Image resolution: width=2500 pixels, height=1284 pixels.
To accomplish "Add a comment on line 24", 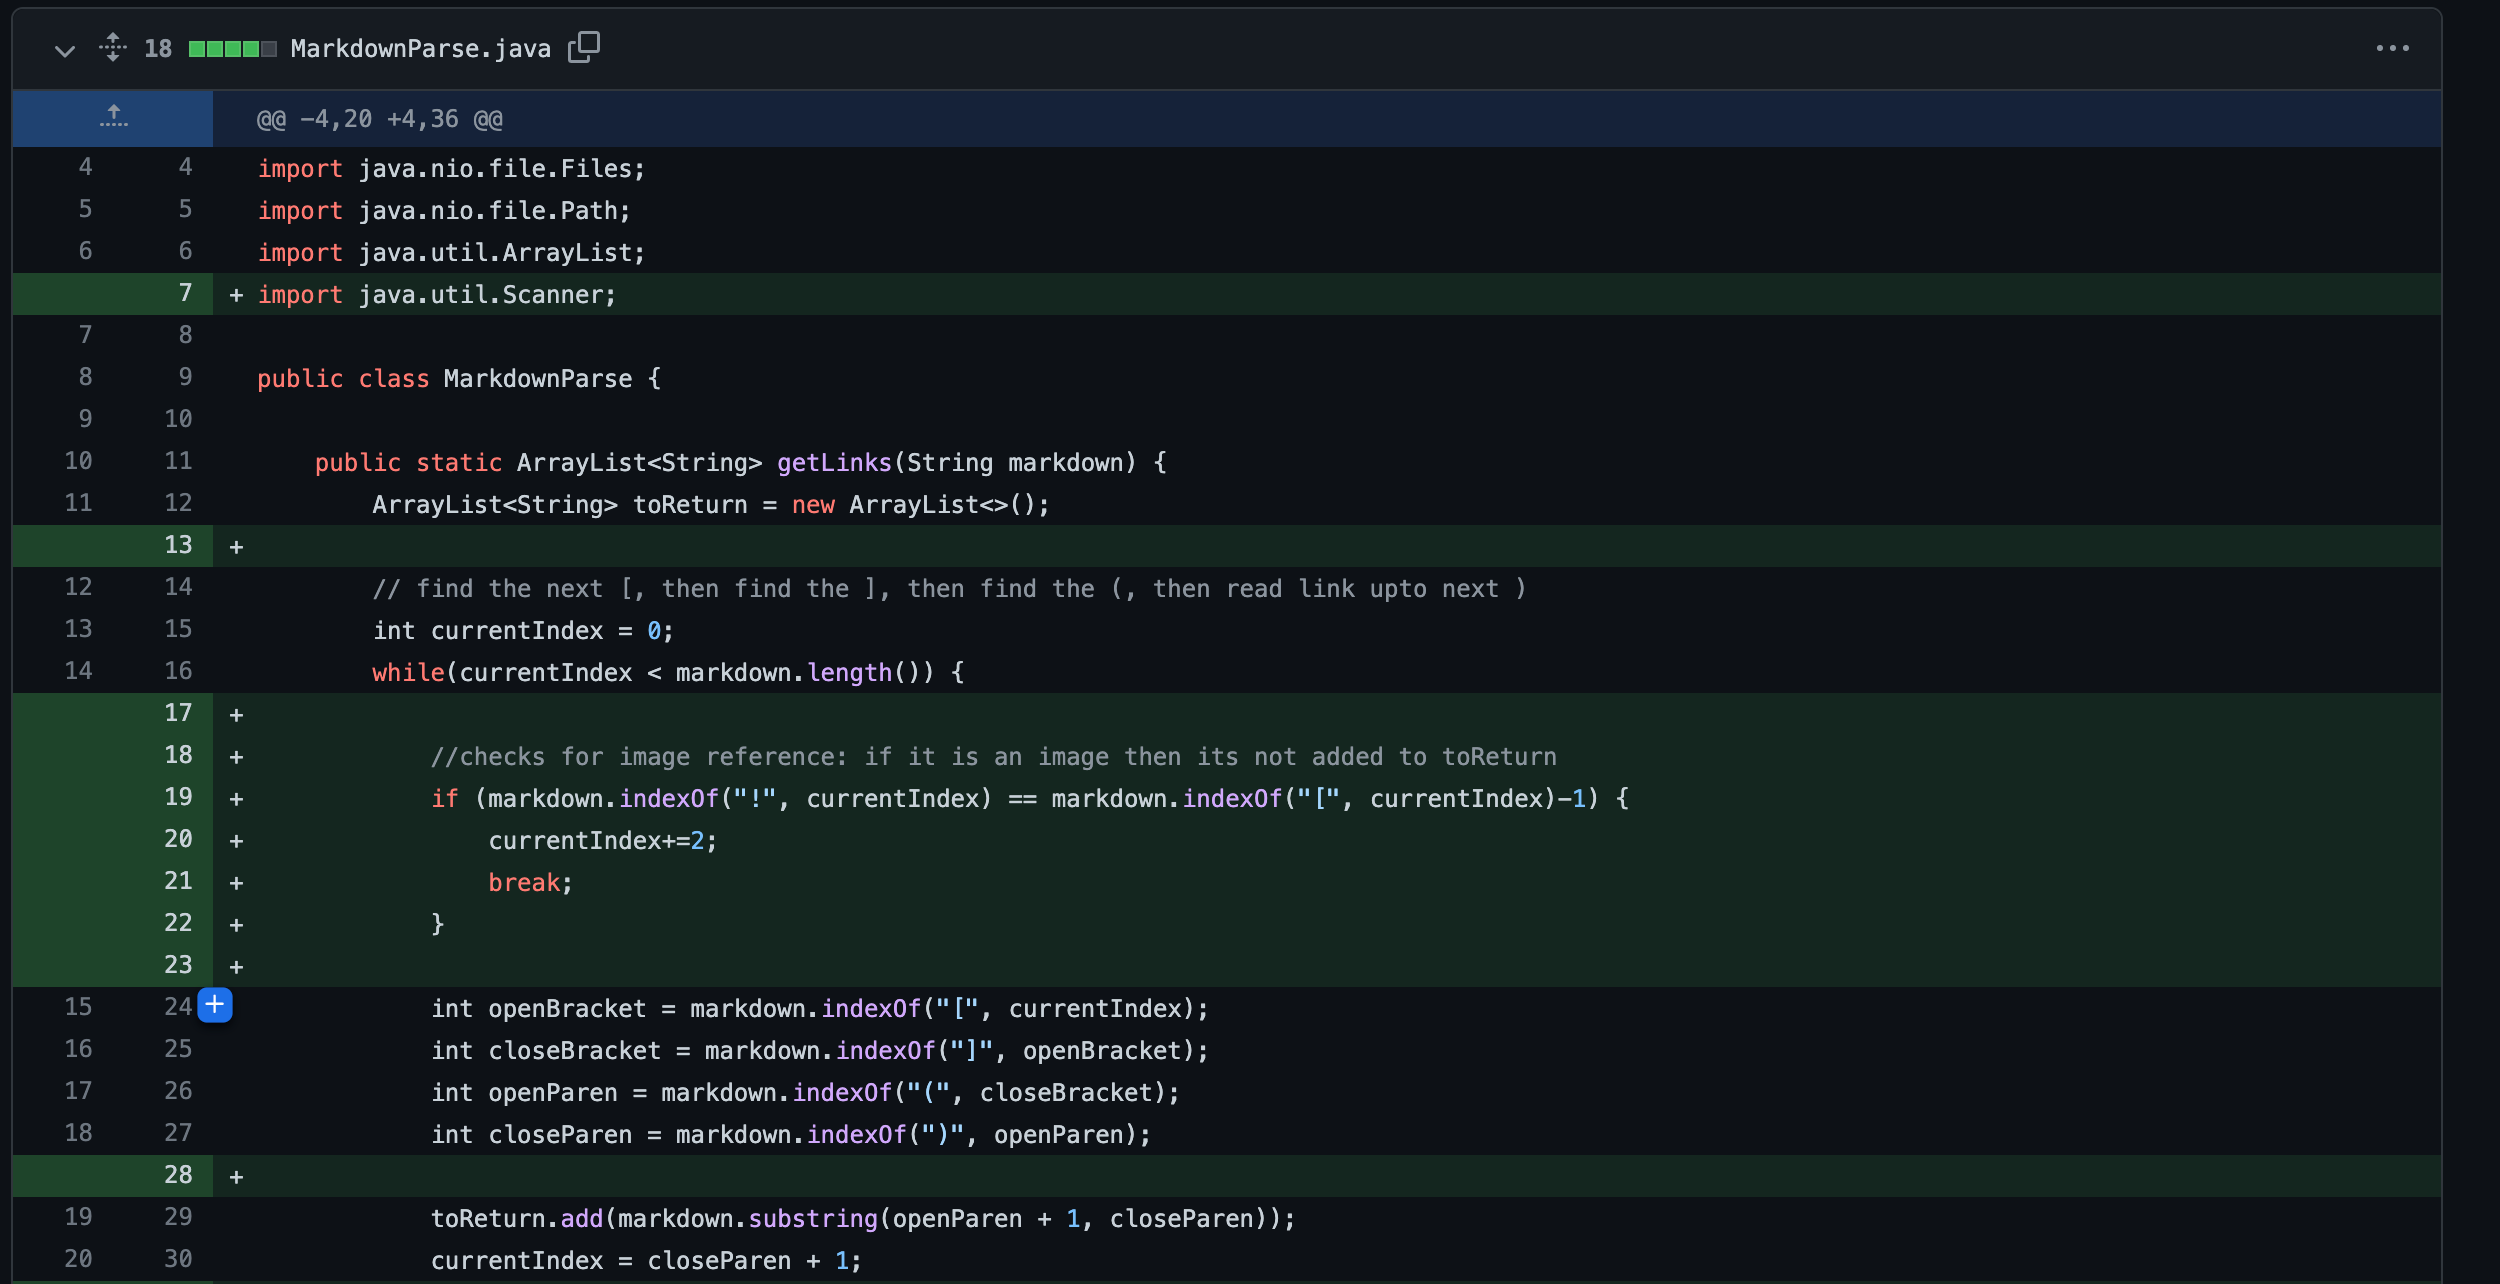I will [x=215, y=1005].
